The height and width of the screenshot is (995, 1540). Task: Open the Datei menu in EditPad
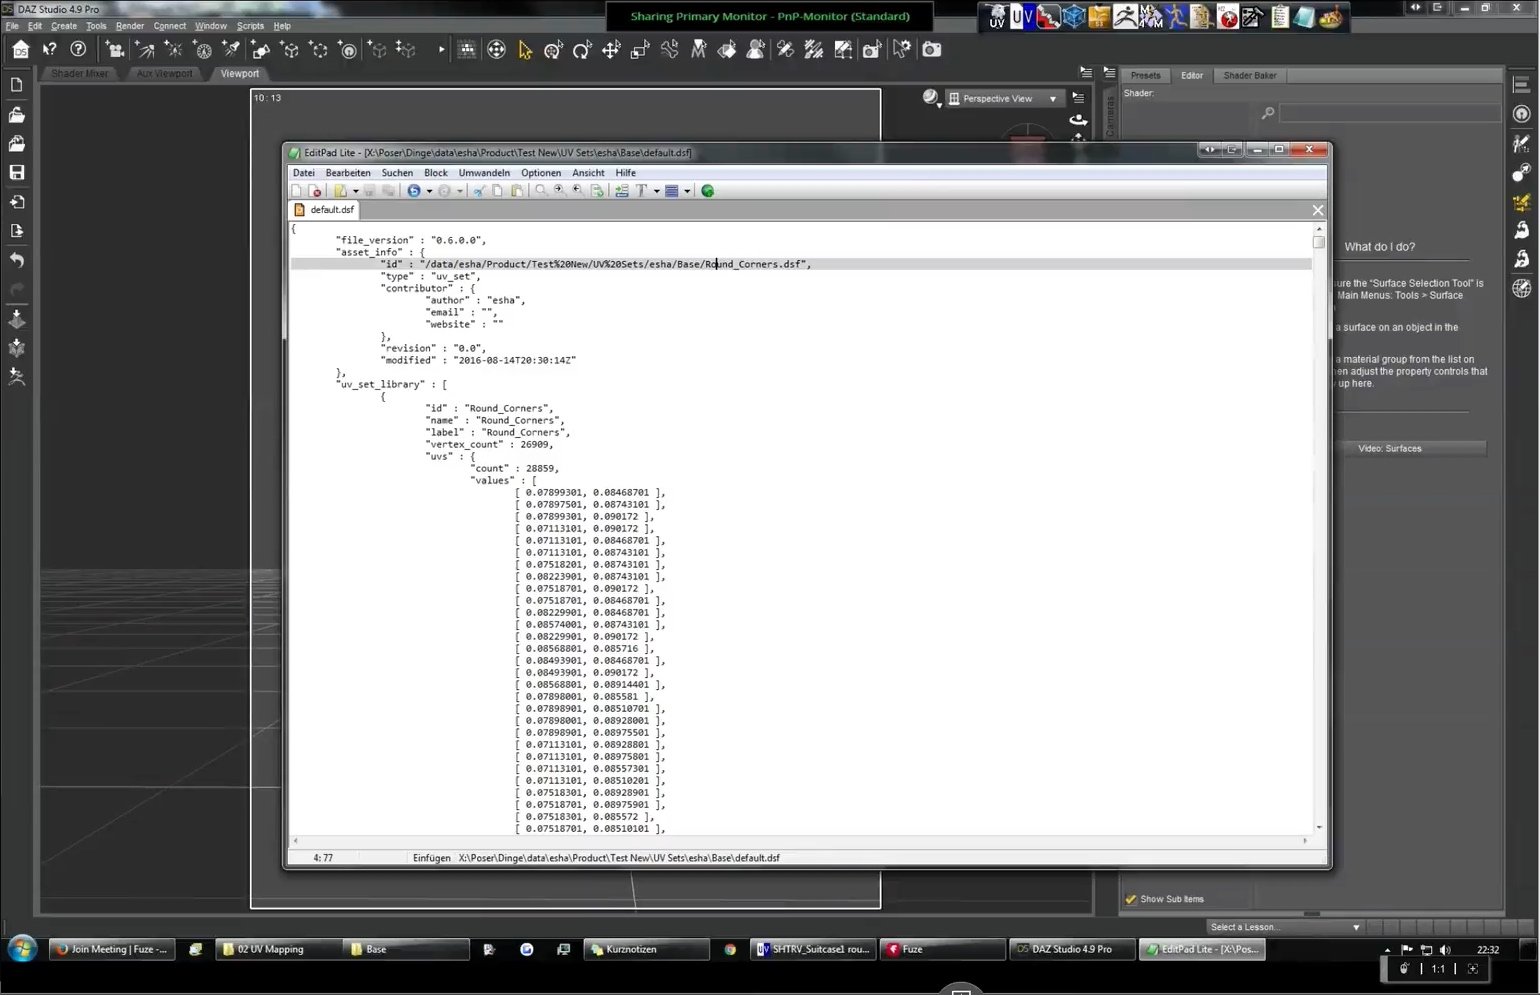click(303, 173)
